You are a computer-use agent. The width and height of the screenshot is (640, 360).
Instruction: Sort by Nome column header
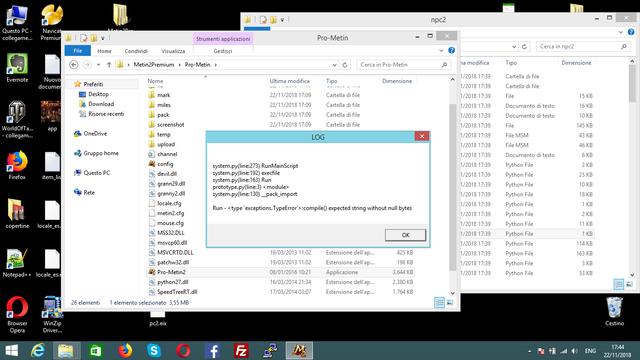pos(155,81)
